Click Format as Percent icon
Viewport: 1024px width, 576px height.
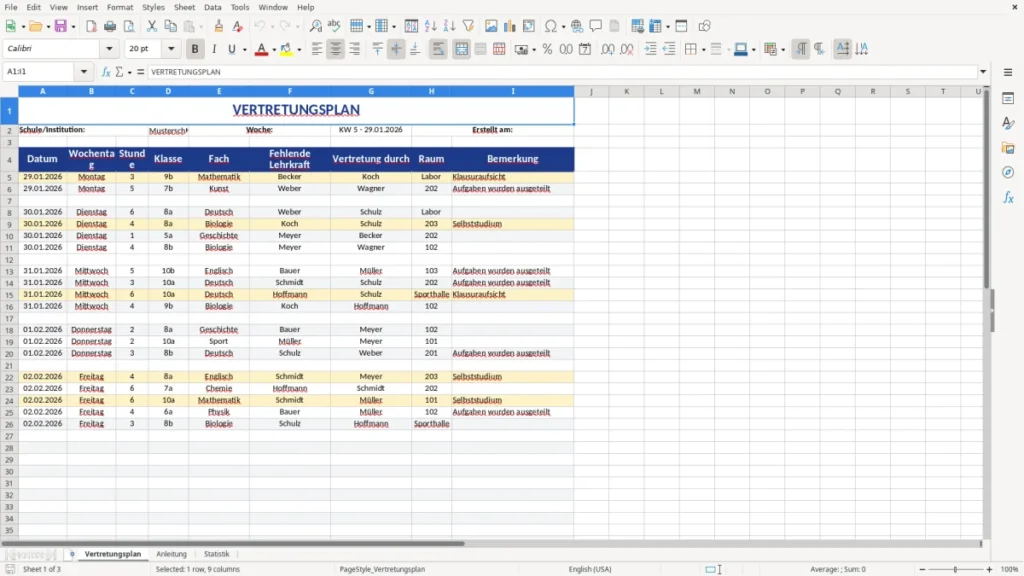click(547, 49)
